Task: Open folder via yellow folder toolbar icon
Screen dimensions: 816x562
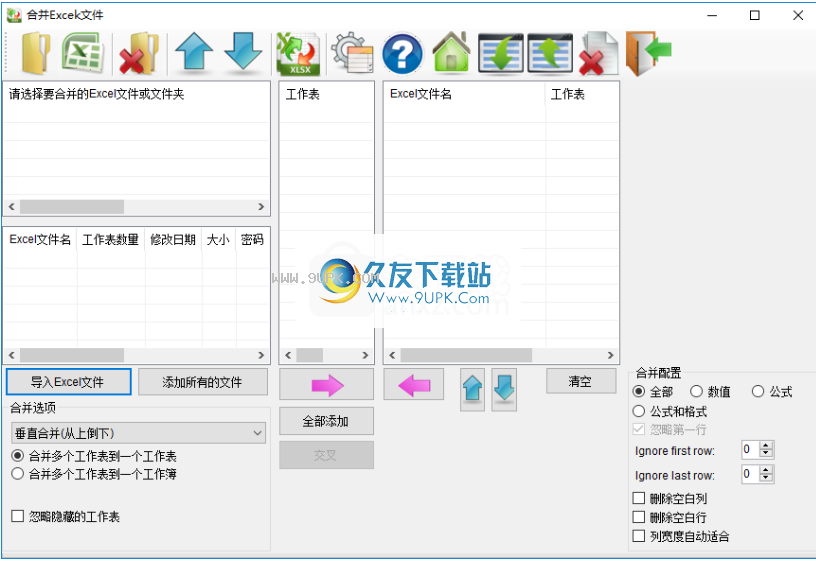Action: click(x=35, y=53)
